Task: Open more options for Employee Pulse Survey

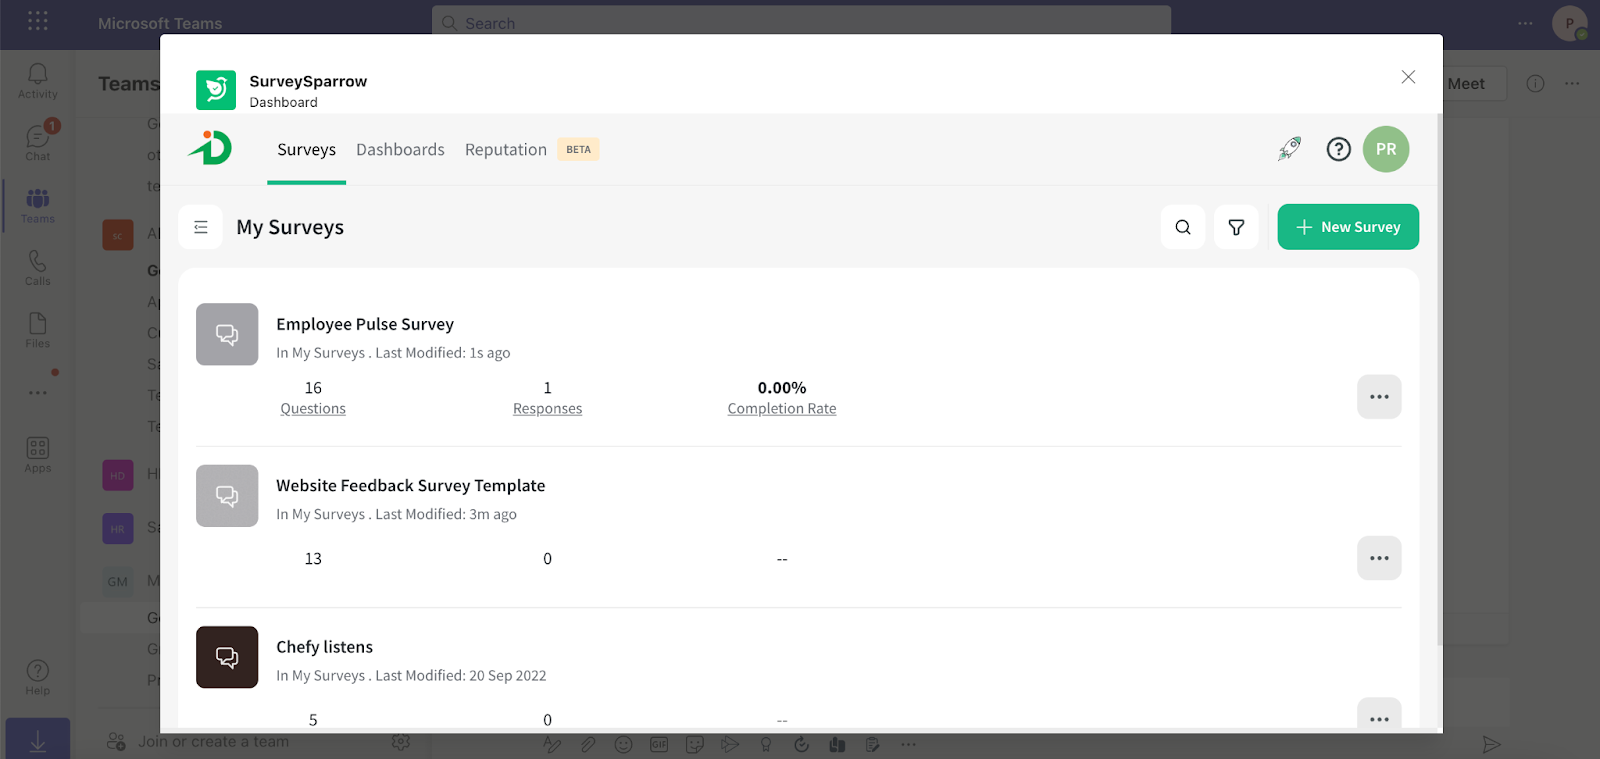Action: (1379, 397)
